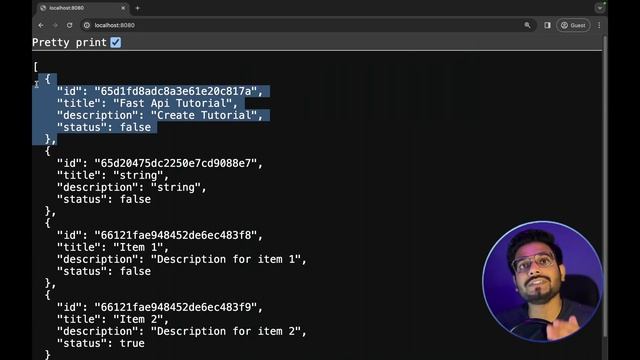Click "Description for item 2" text
Viewport: 640px width, 360px height.
[226, 331]
